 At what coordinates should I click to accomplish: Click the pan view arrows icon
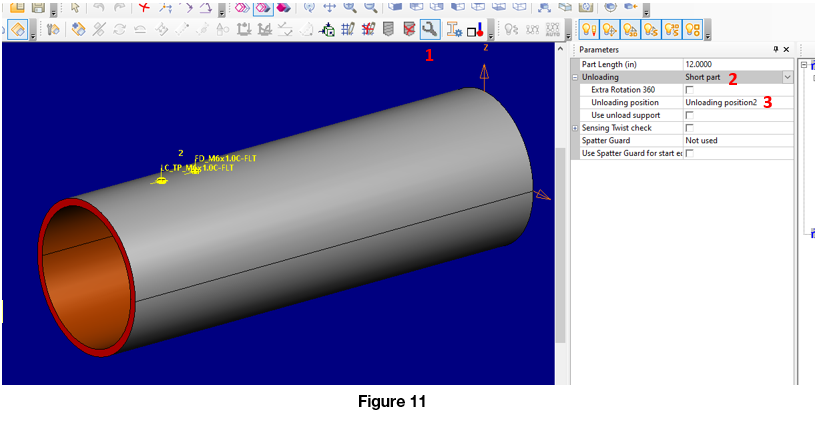coord(329,7)
